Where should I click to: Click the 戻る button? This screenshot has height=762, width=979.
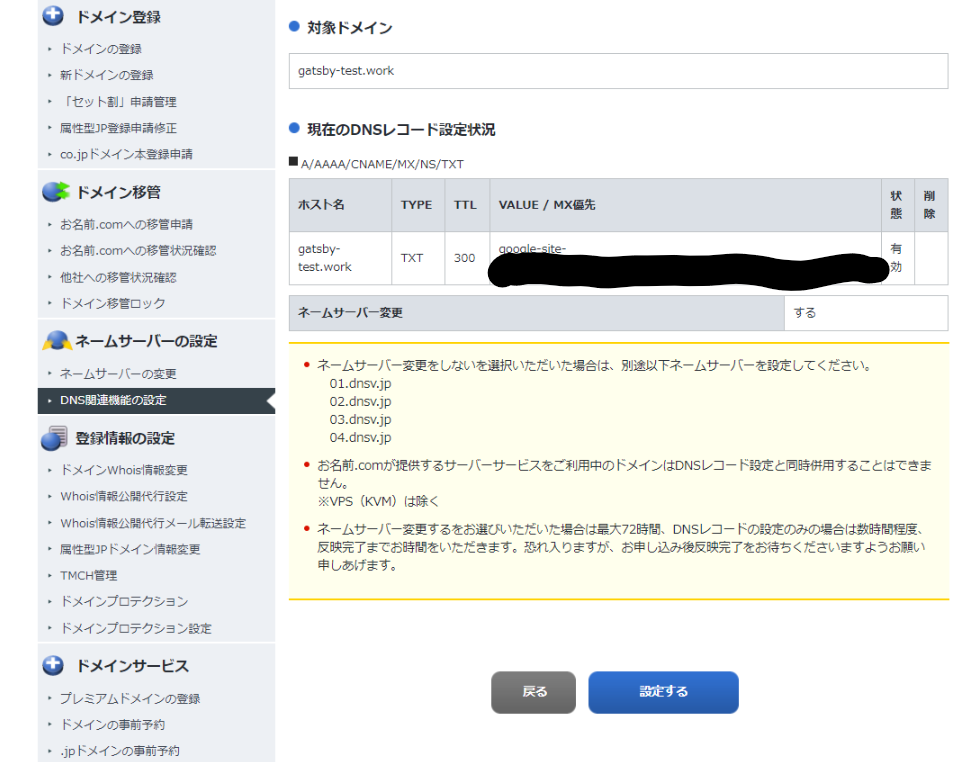pyautogui.click(x=533, y=692)
